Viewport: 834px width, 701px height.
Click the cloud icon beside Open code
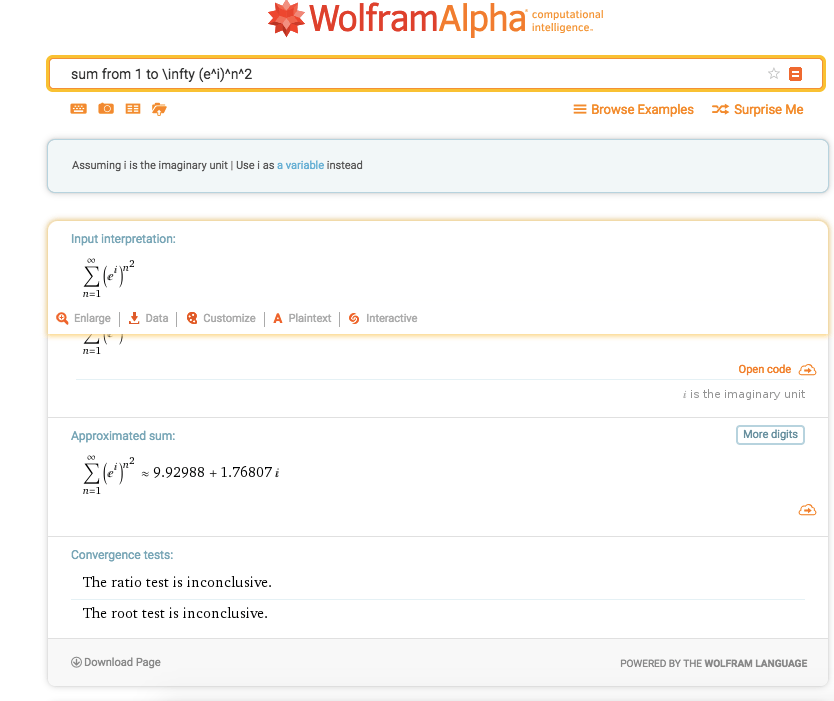click(x=807, y=370)
